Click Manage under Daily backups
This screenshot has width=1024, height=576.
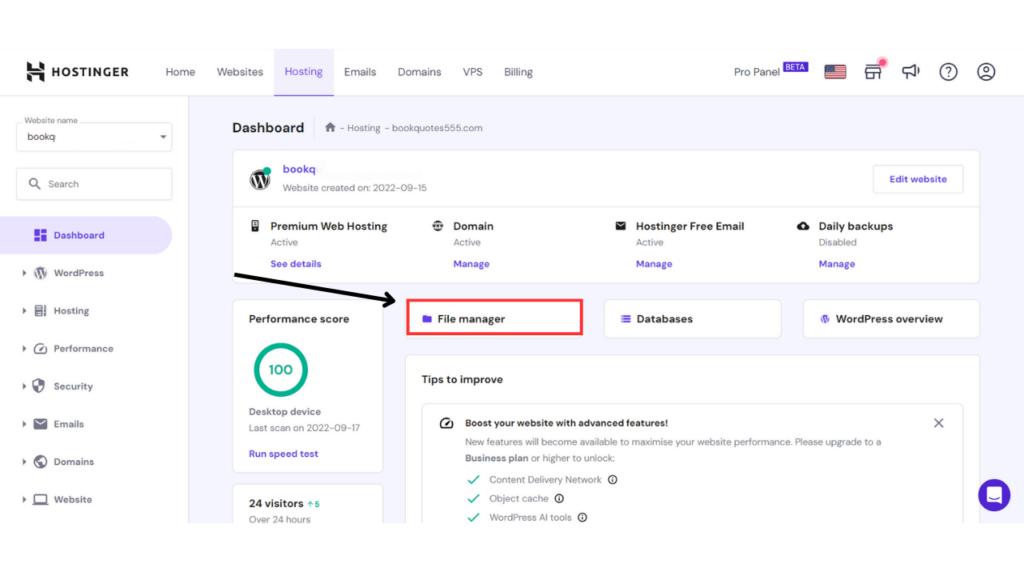click(x=837, y=264)
